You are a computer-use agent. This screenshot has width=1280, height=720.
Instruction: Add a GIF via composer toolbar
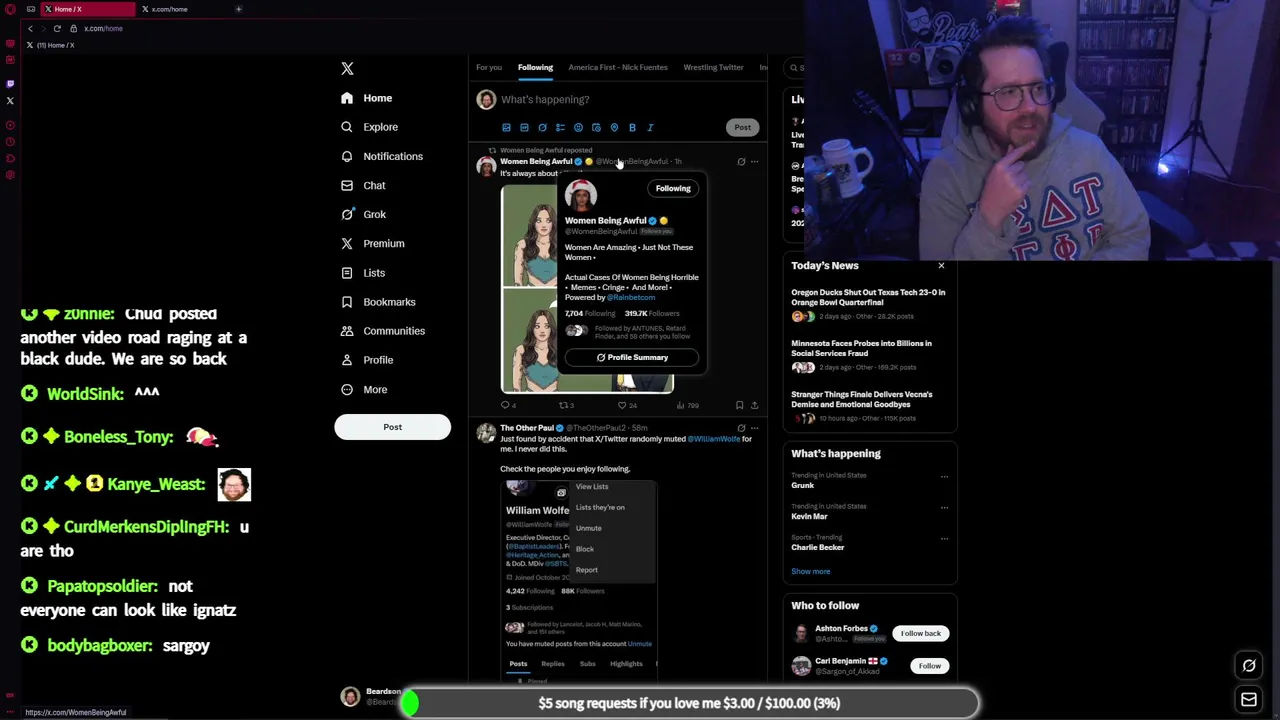pos(524,128)
